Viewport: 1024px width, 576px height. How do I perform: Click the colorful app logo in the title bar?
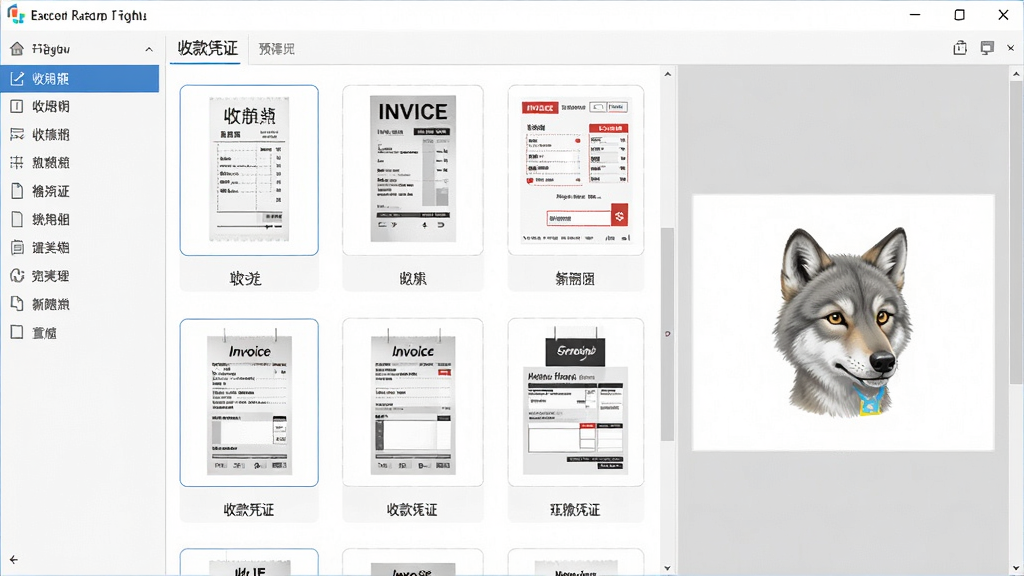pyautogui.click(x=16, y=14)
